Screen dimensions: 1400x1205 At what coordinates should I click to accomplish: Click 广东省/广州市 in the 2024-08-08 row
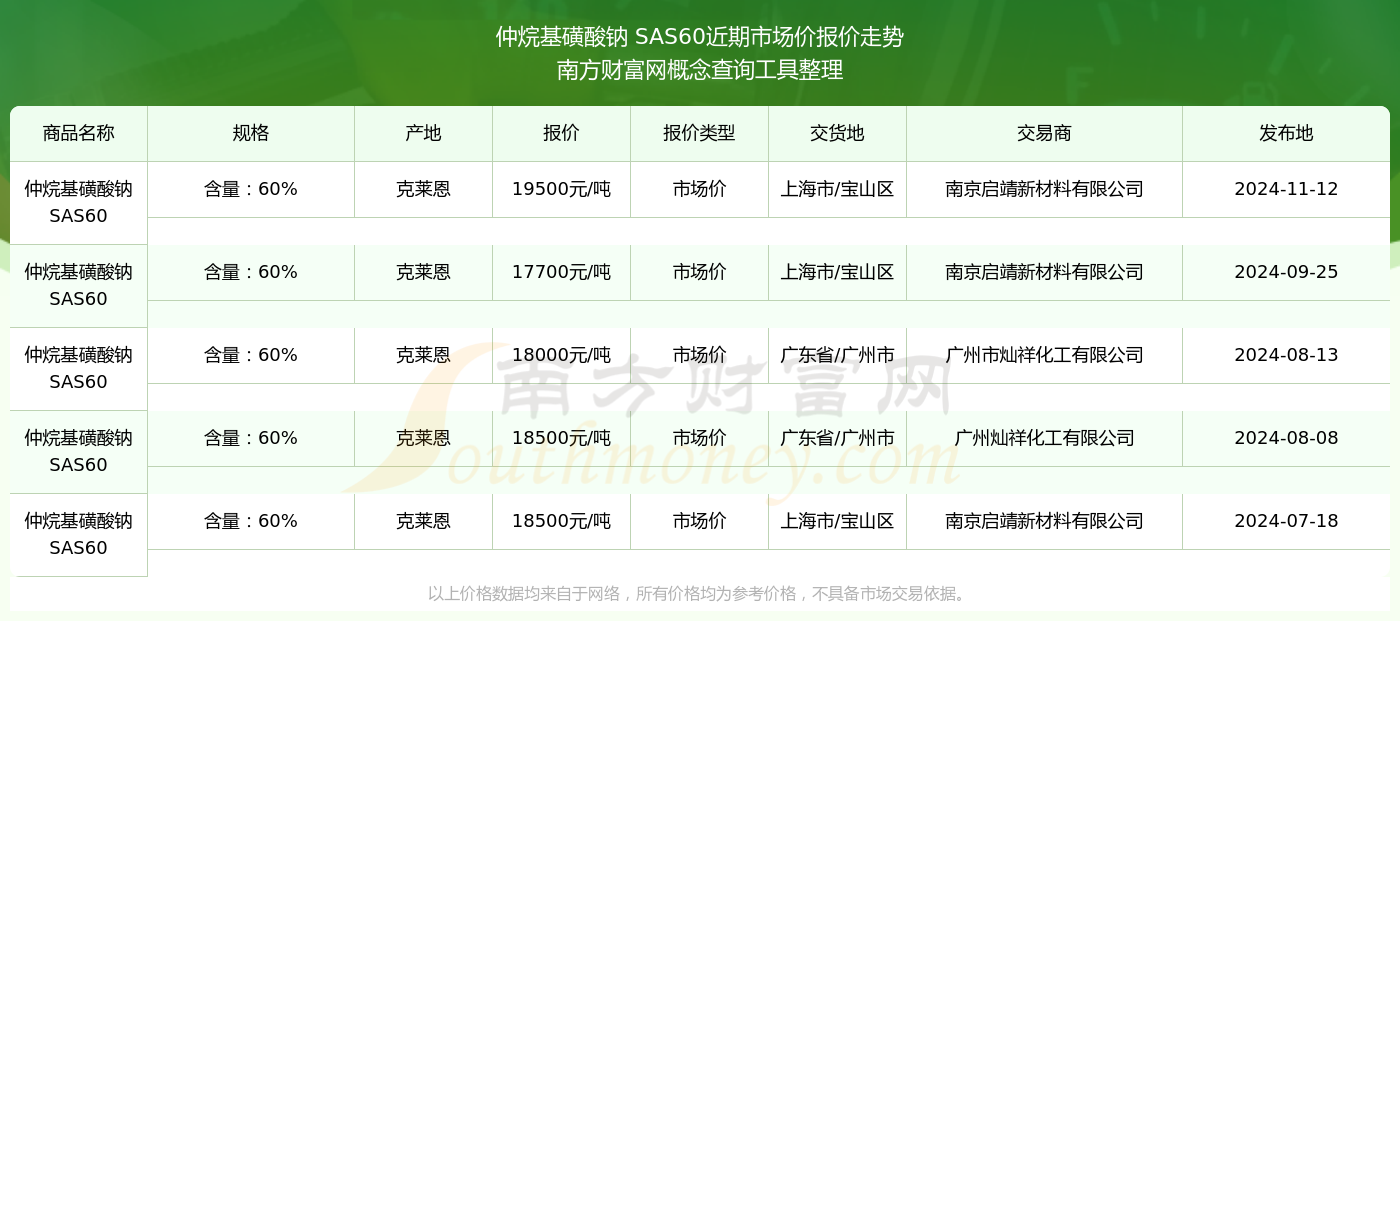[837, 438]
